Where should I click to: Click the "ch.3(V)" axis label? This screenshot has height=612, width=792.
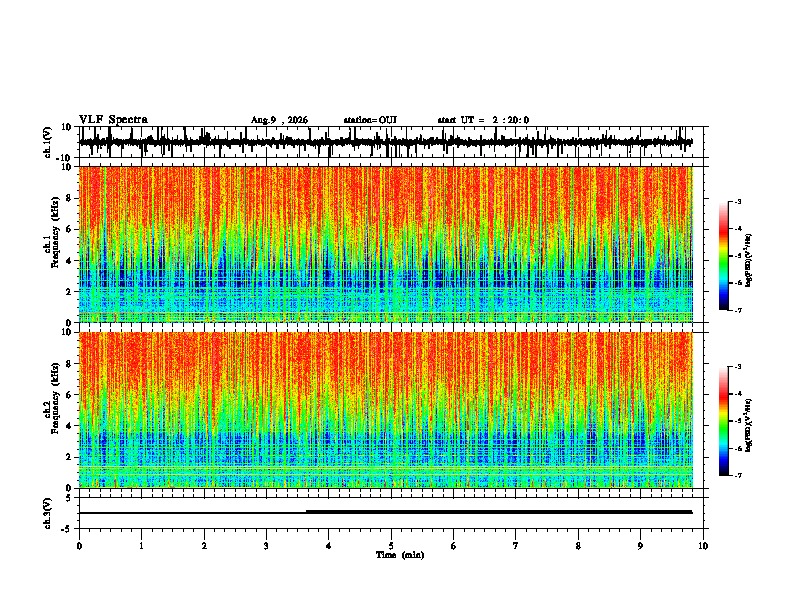tap(48, 513)
